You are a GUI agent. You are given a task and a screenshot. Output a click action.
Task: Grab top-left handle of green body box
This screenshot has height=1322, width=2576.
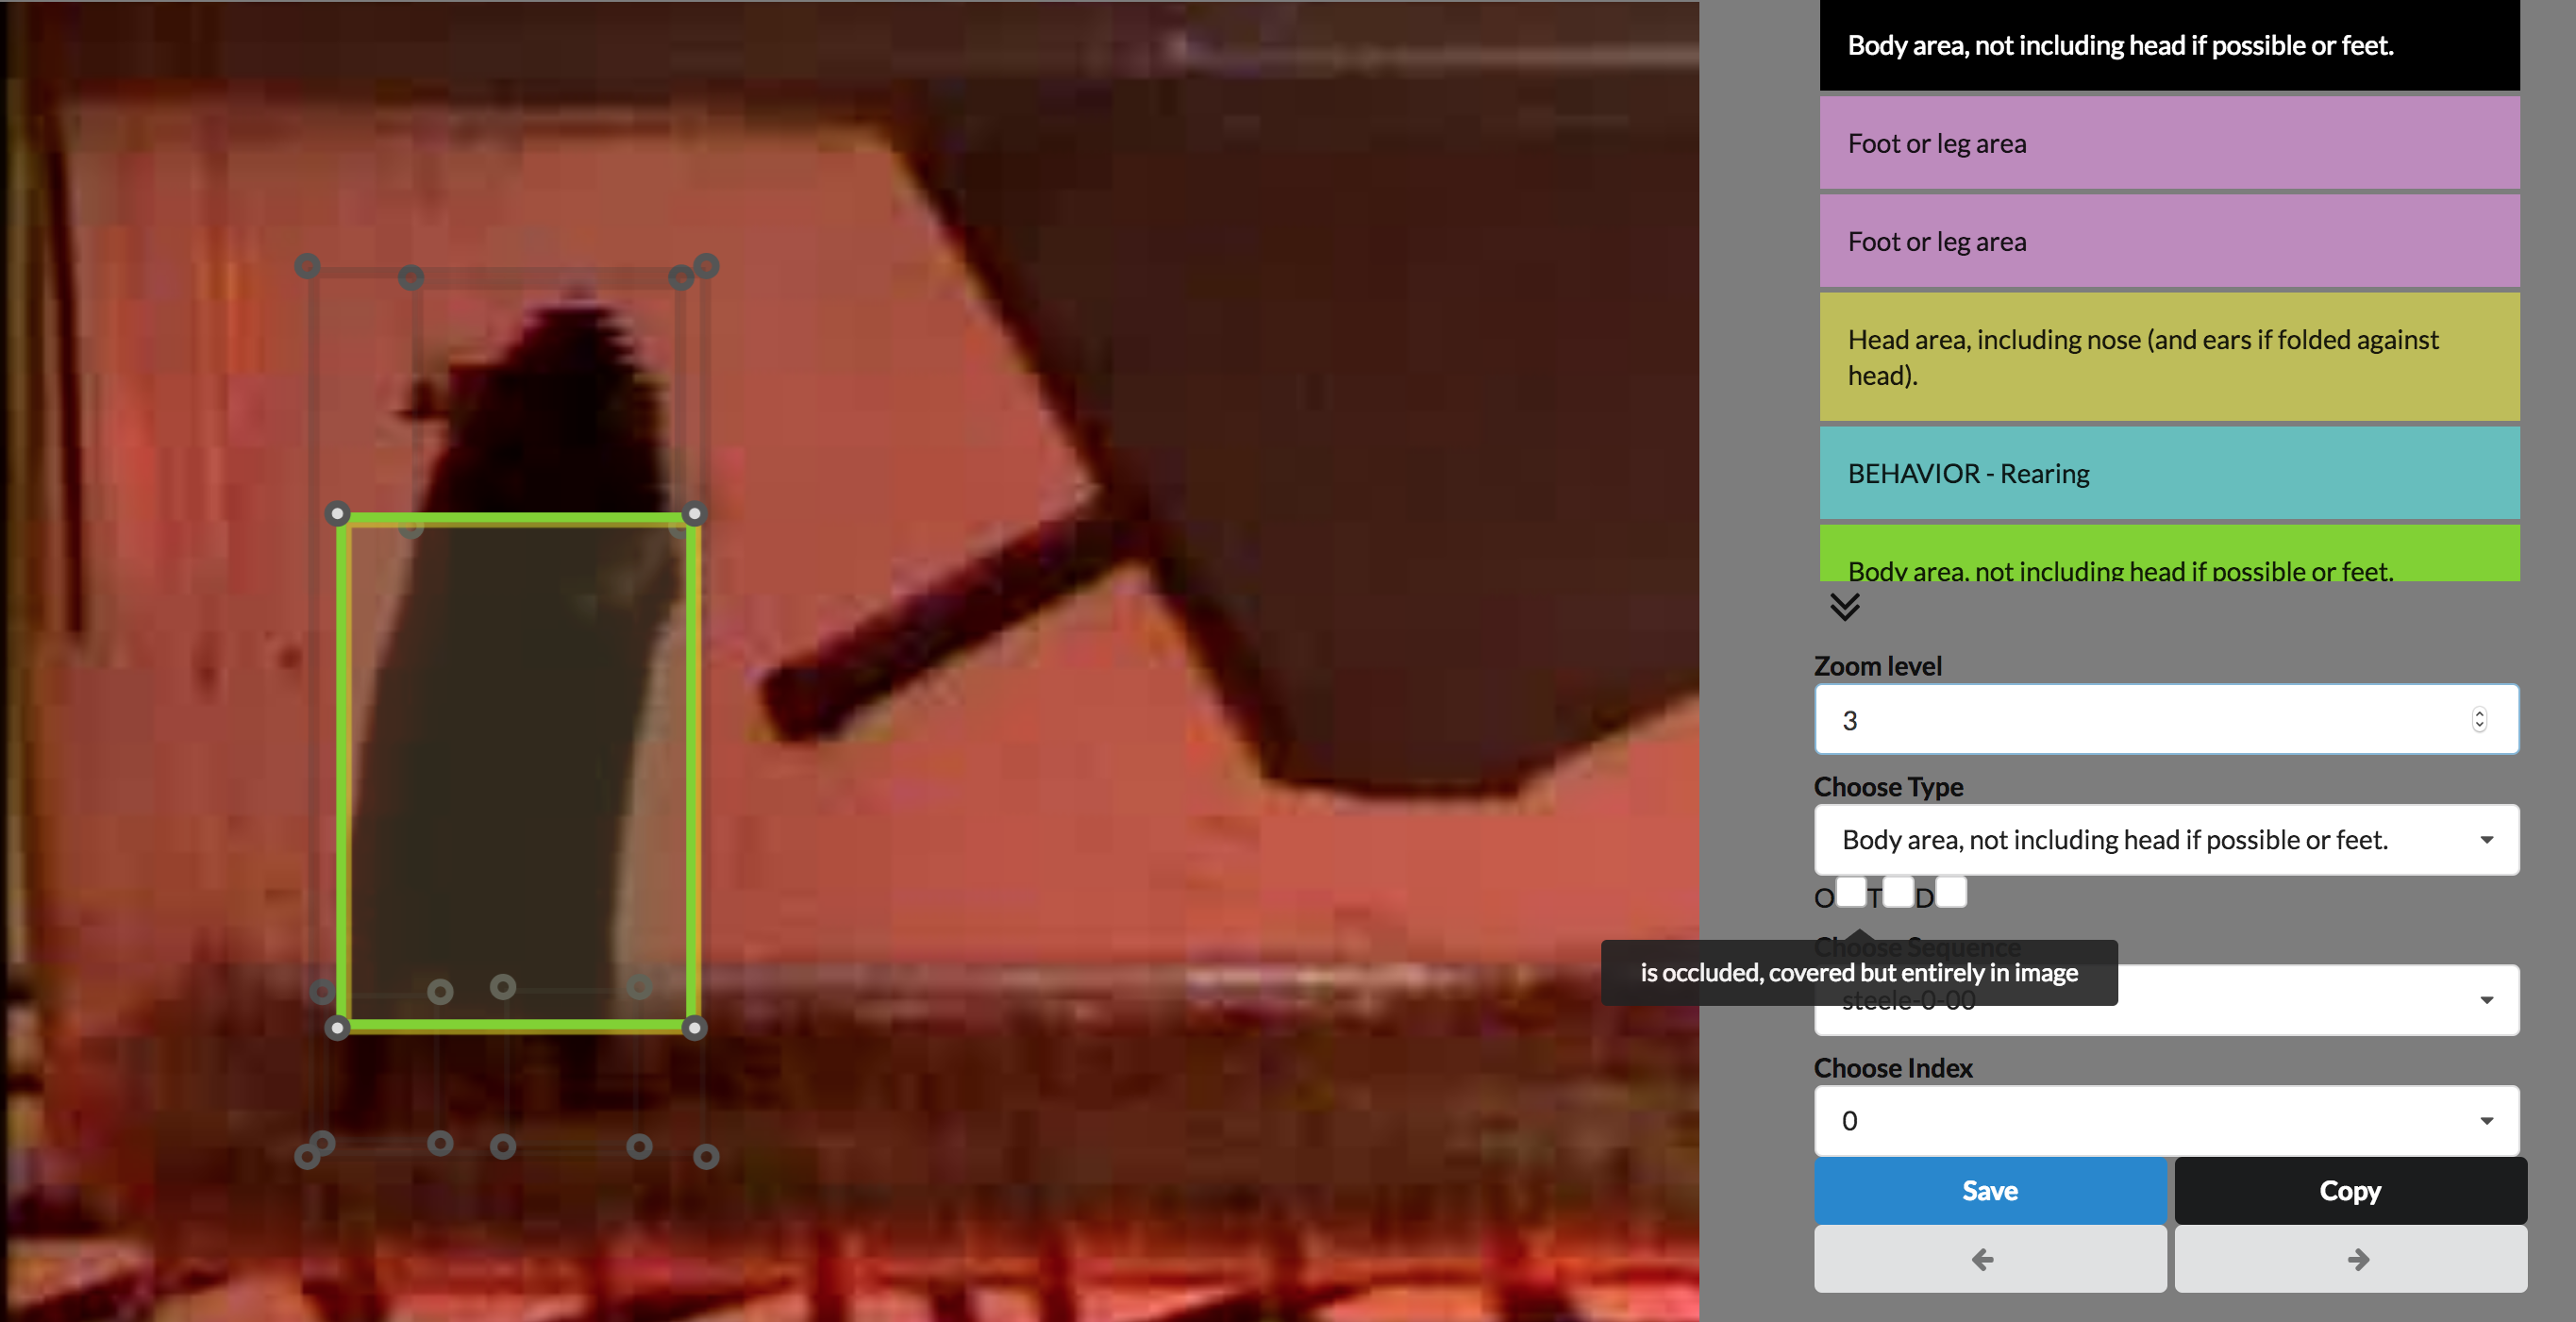pos(338,514)
